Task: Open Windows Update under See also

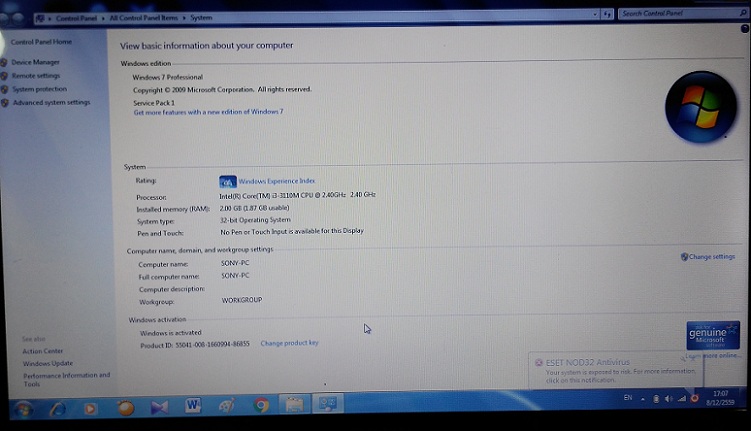Action: pyautogui.click(x=48, y=363)
